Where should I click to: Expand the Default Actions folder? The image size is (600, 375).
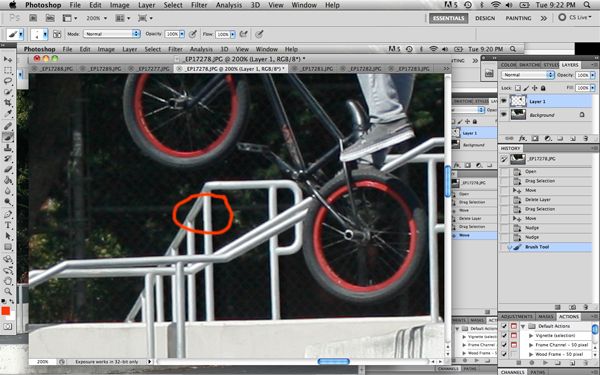(523, 326)
